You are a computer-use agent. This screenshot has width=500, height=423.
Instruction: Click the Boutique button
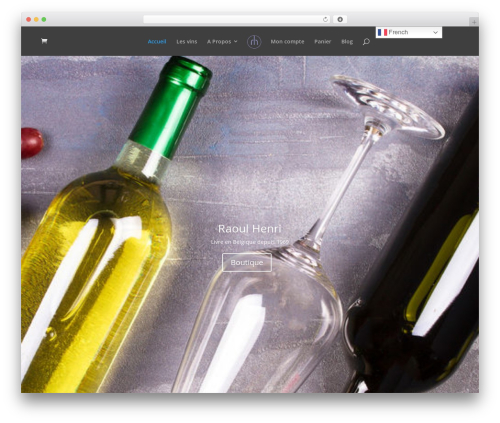247,263
